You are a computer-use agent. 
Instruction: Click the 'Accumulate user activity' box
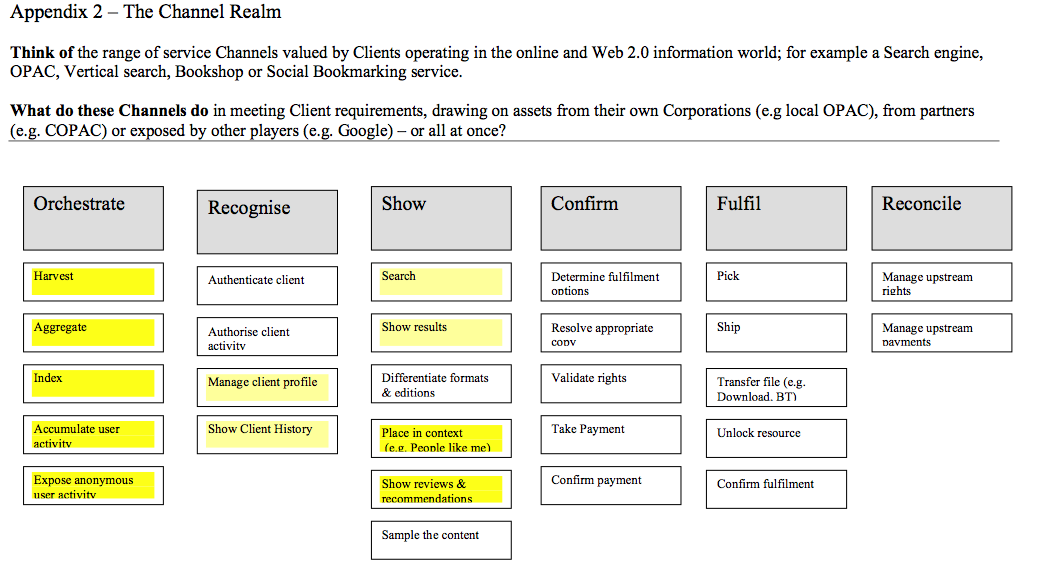93,435
